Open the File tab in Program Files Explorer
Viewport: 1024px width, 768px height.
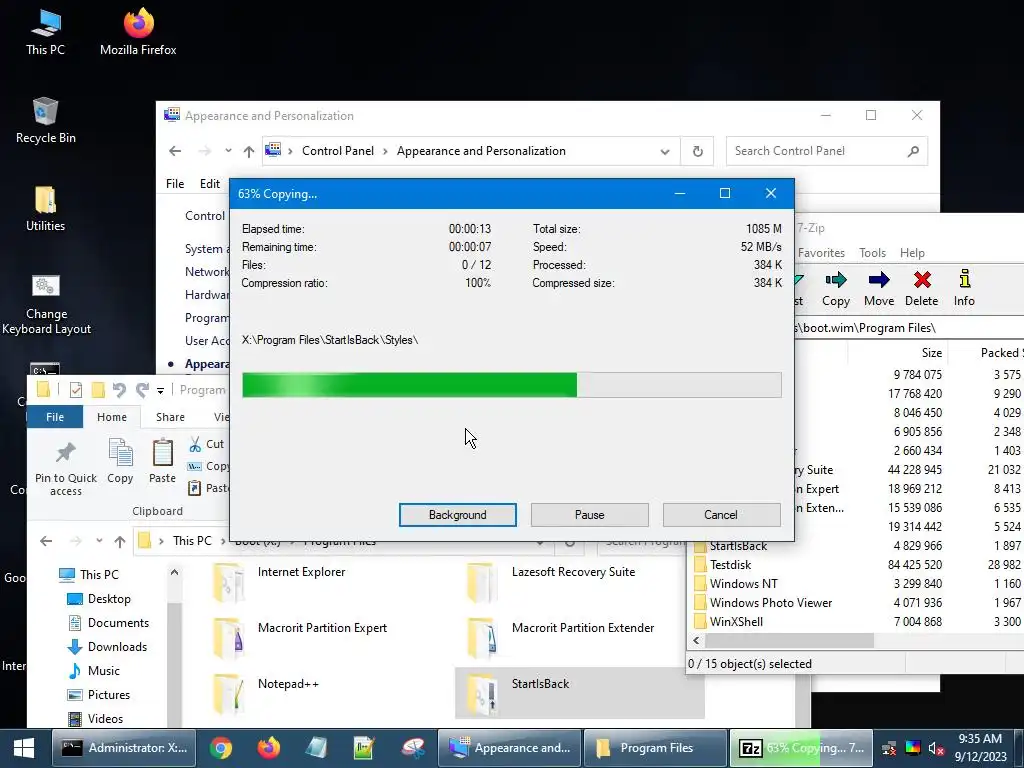pyautogui.click(x=55, y=417)
